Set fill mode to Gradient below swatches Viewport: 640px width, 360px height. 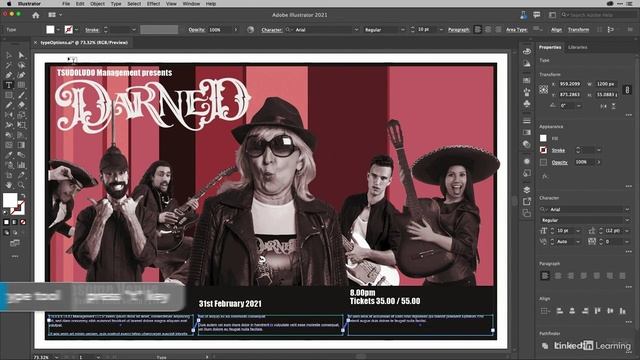tap(15, 222)
